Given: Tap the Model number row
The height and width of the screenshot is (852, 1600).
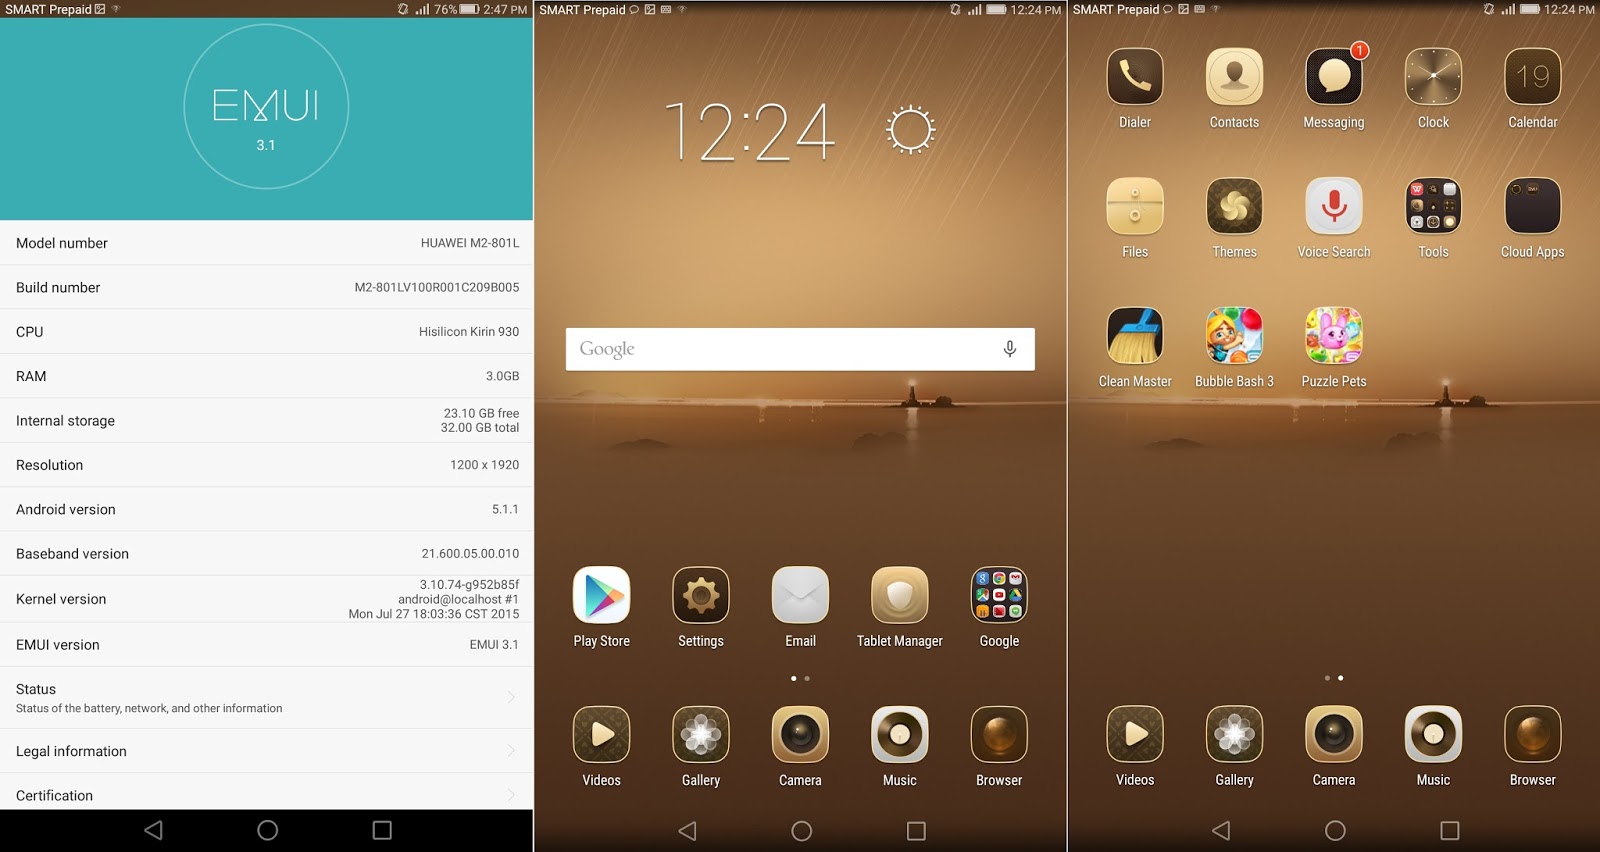Looking at the screenshot, I should coord(266,243).
